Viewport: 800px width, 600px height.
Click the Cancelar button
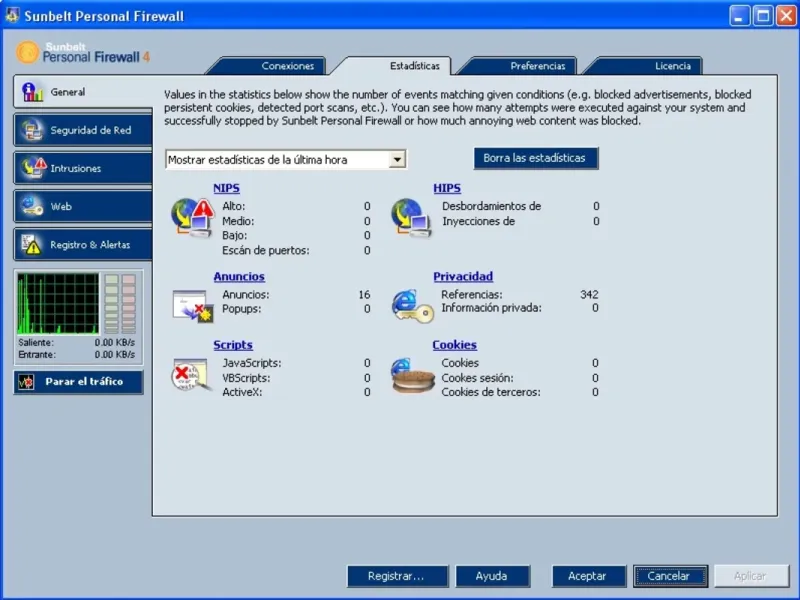[670, 576]
